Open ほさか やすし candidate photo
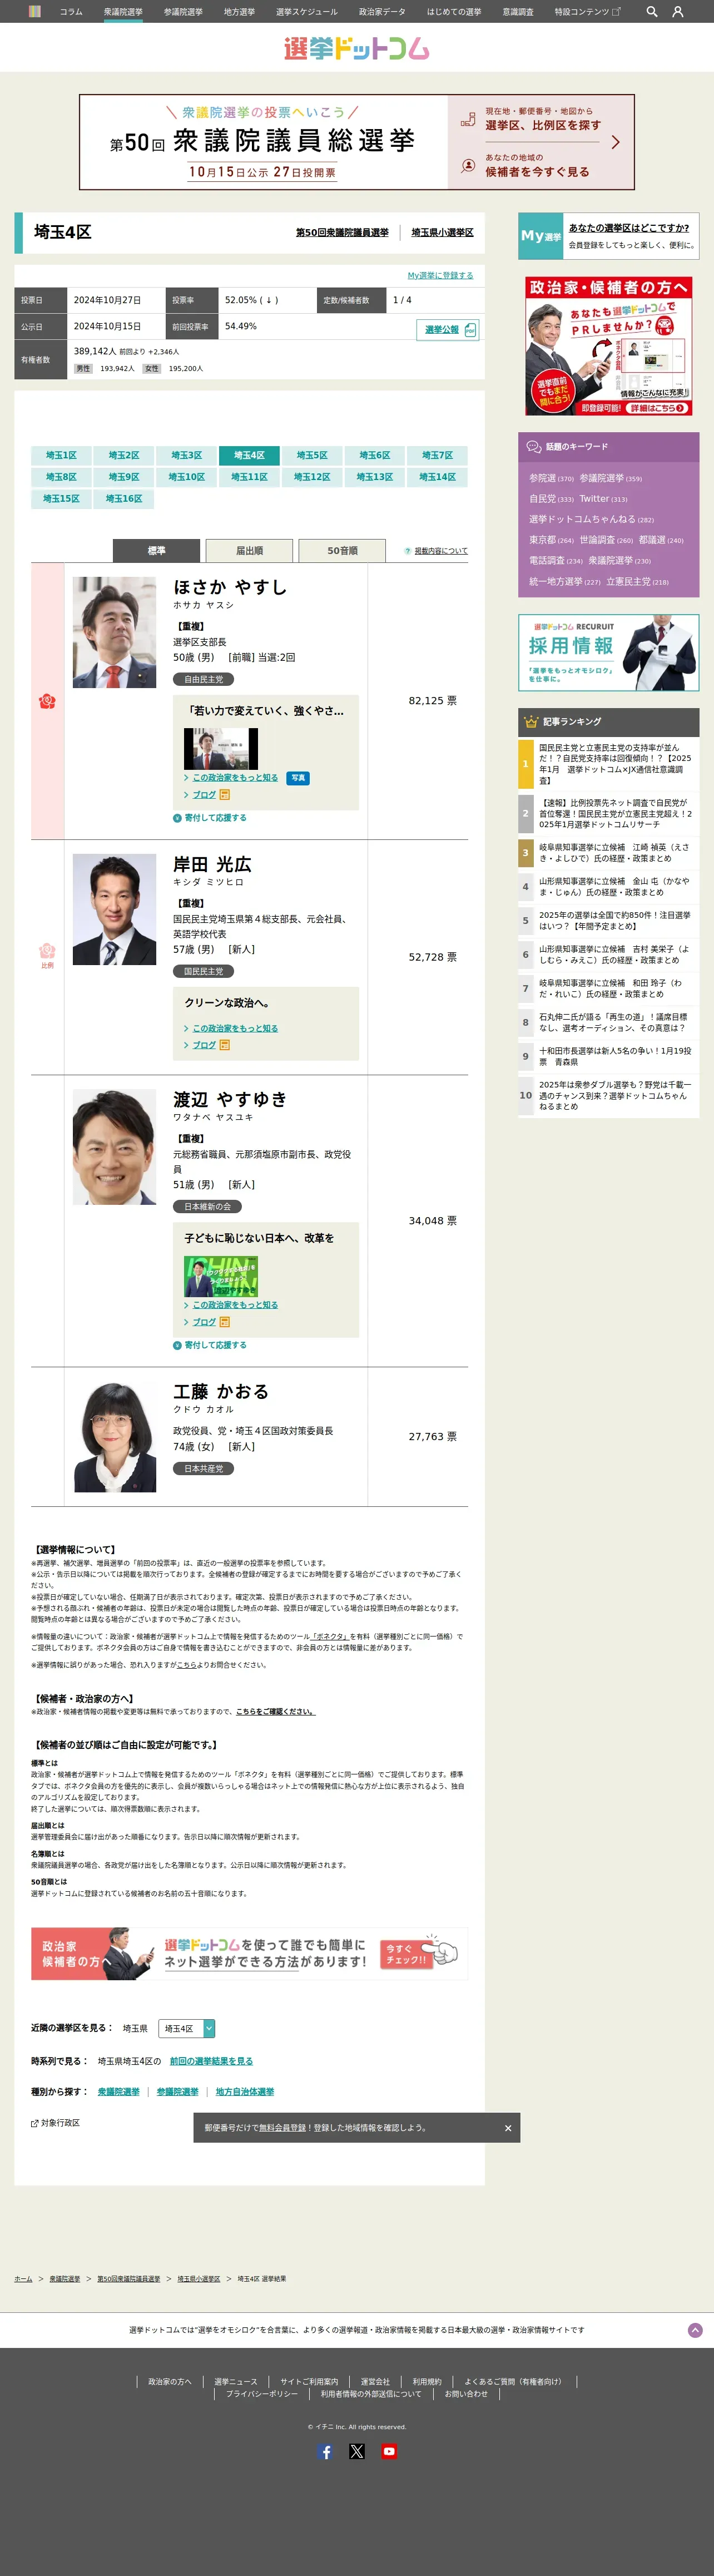Screen dimensions: 714x2576 (x=115, y=632)
